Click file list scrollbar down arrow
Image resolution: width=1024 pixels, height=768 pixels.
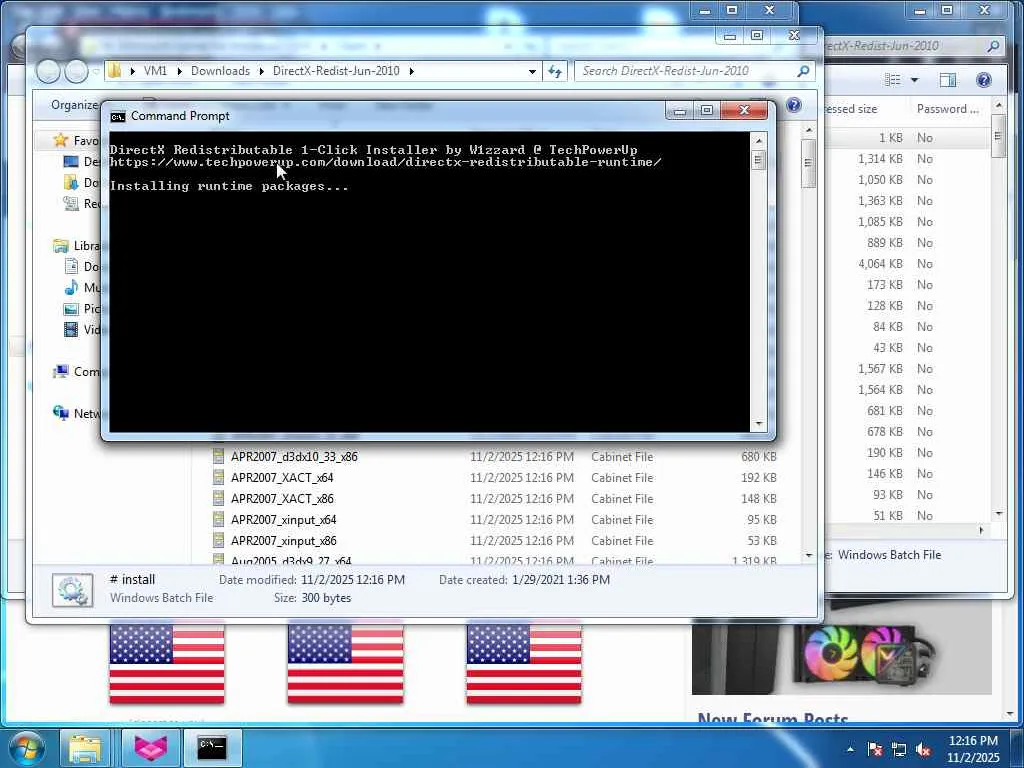[x=808, y=555]
